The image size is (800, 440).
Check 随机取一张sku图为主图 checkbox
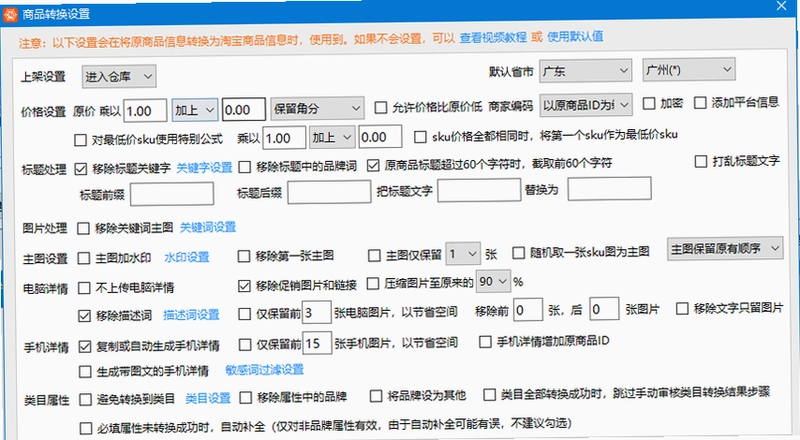pyautogui.click(x=518, y=253)
